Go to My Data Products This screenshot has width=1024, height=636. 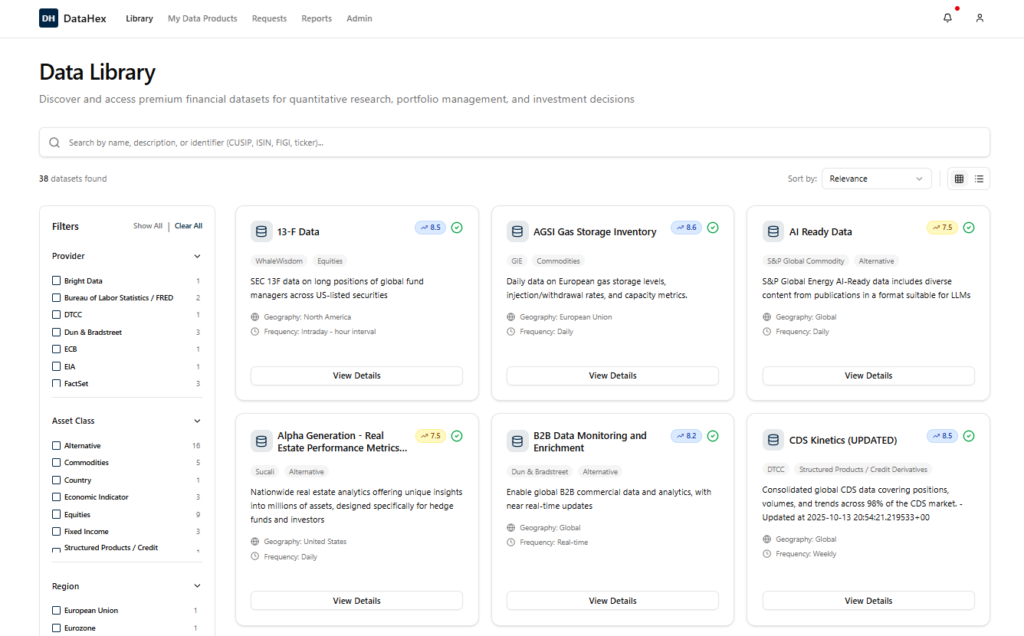tap(202, 18)
